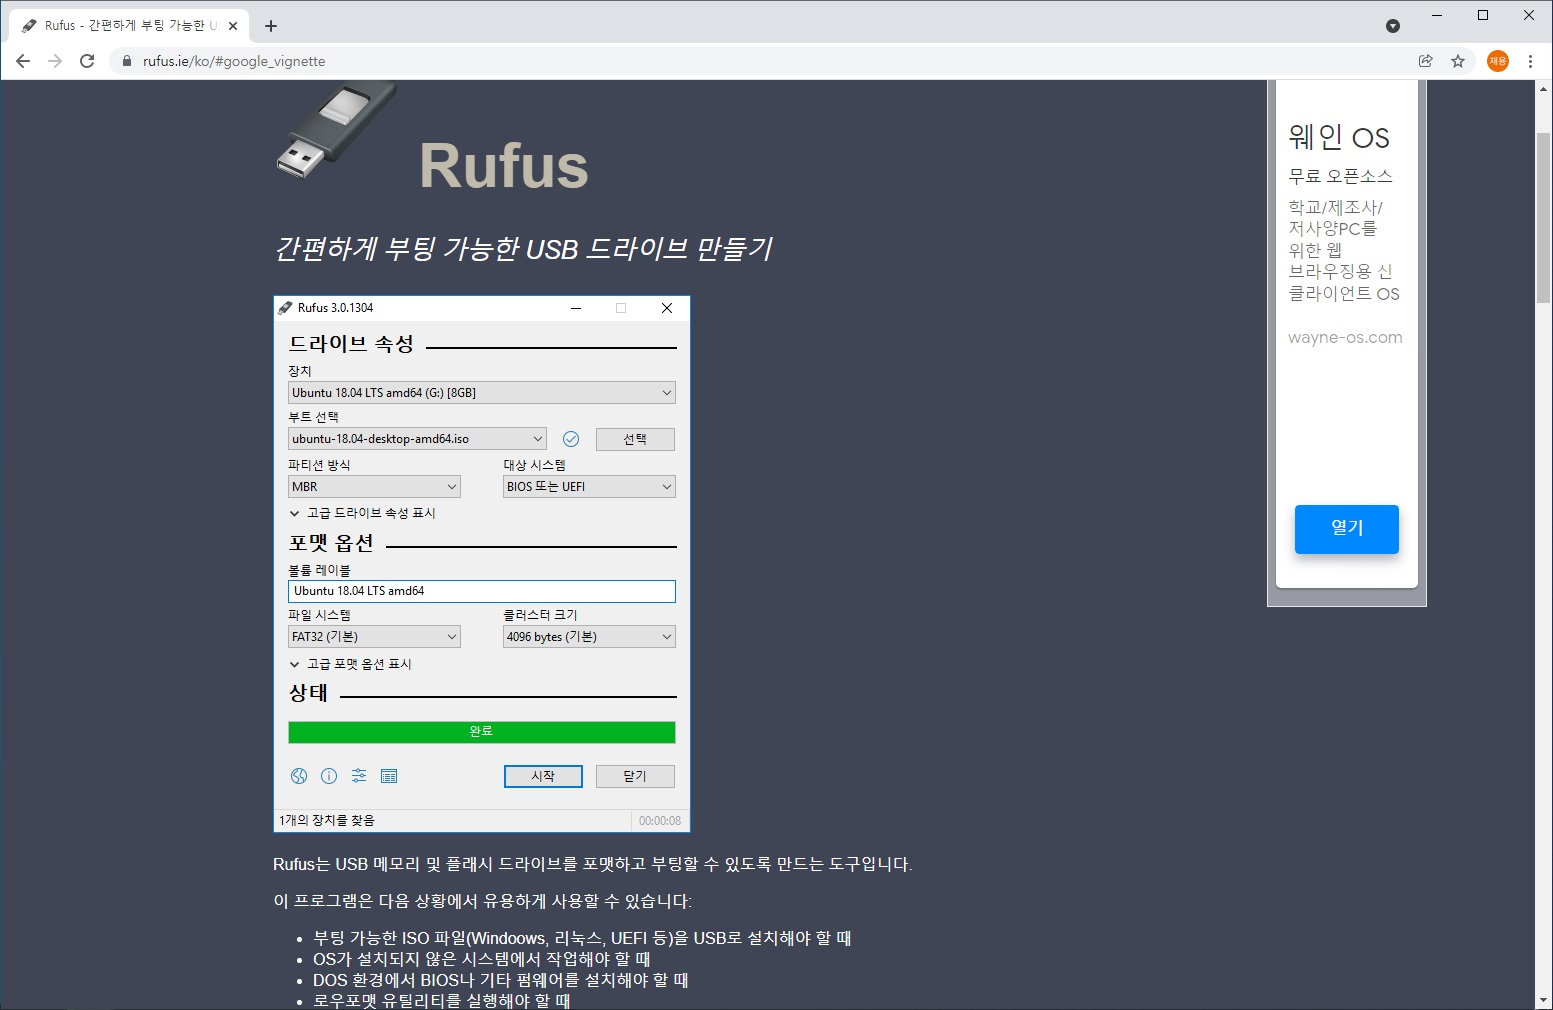
Task: Share this page via share icon
Action: [1426, 61]
